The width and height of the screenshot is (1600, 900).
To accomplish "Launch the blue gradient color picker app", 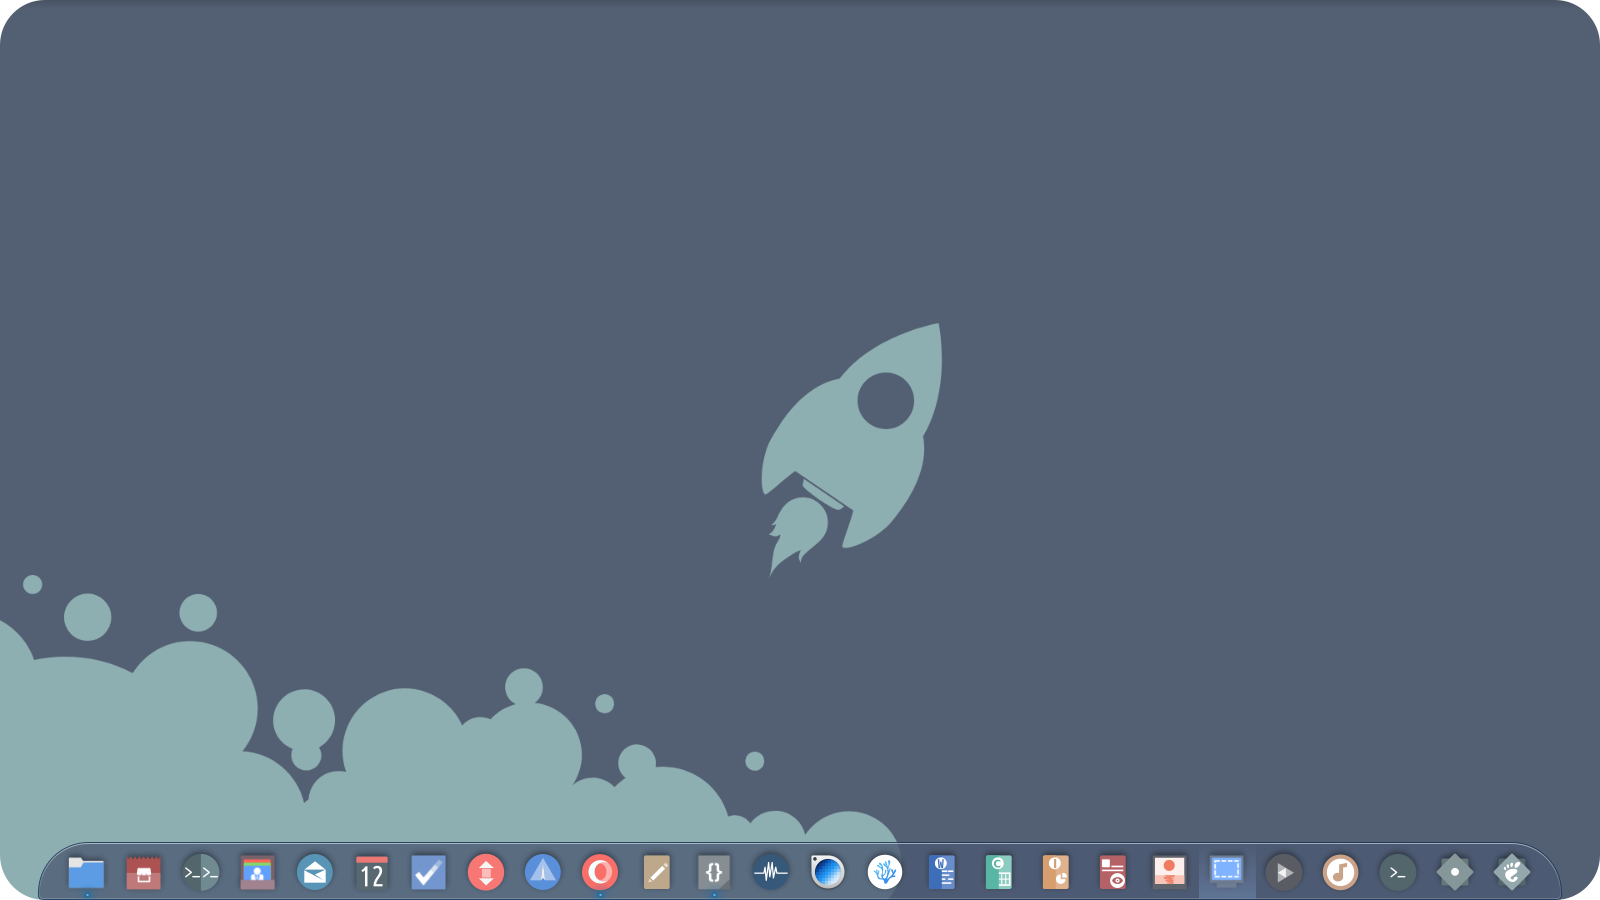I will click(828, 873).
